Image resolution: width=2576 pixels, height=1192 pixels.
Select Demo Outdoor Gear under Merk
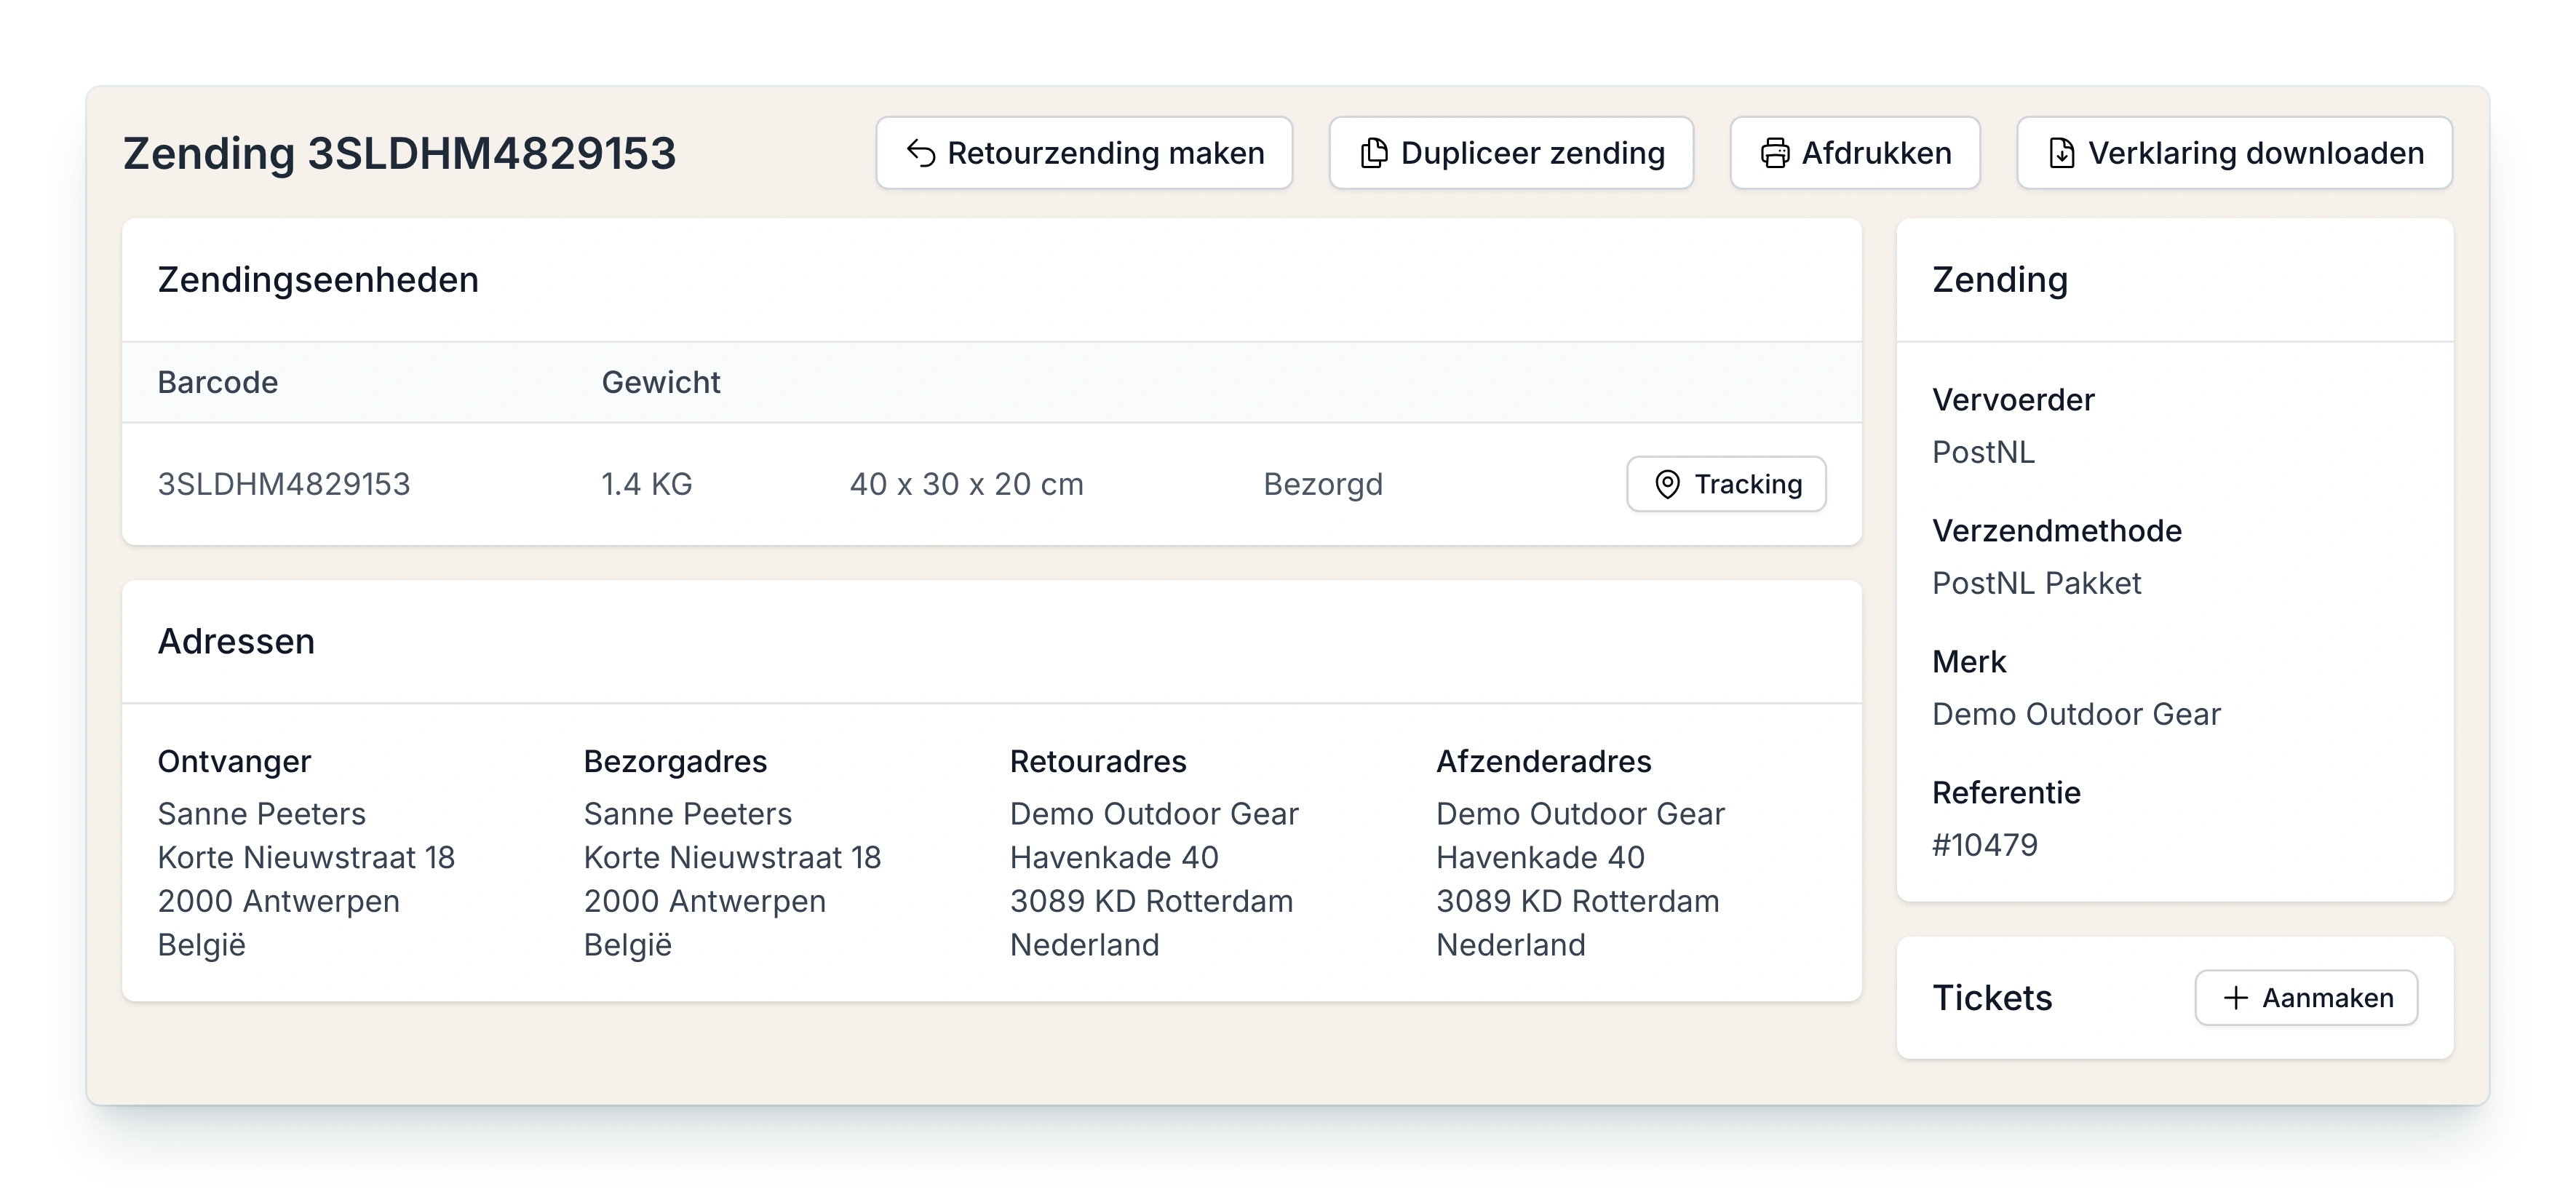coord(2076,714)
